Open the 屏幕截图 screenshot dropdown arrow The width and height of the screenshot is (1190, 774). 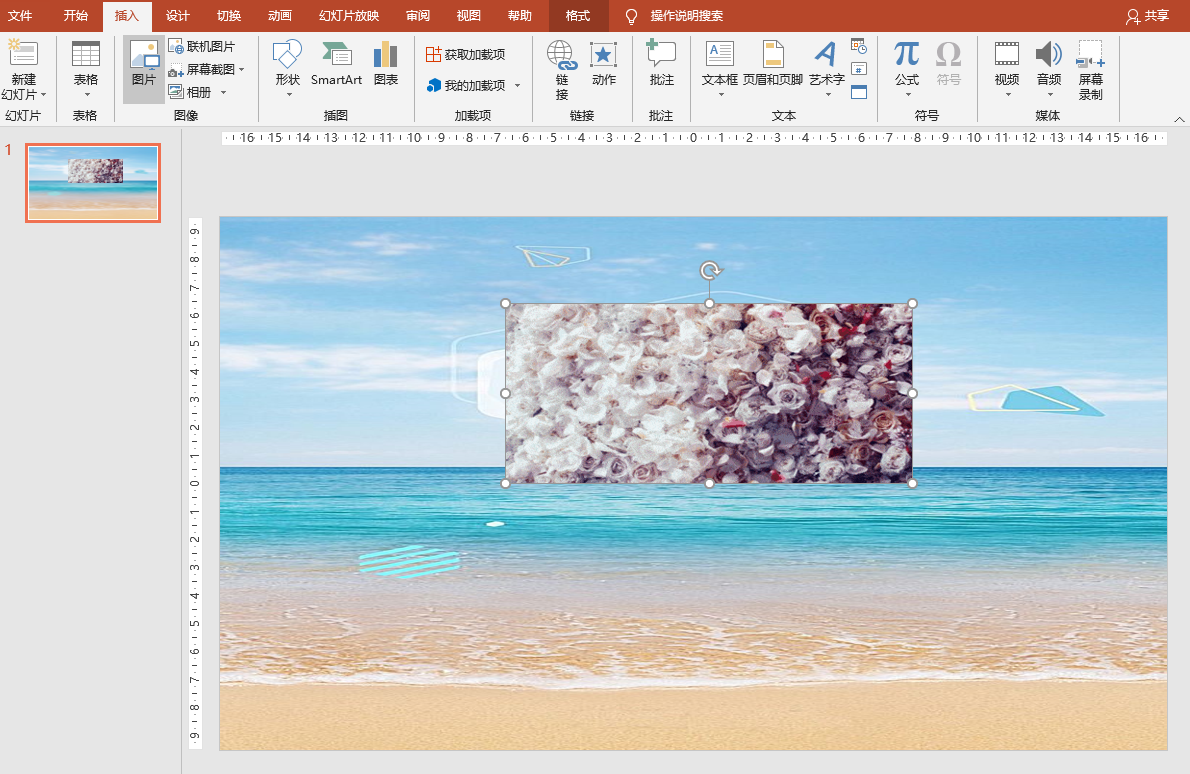coord(242,70)
